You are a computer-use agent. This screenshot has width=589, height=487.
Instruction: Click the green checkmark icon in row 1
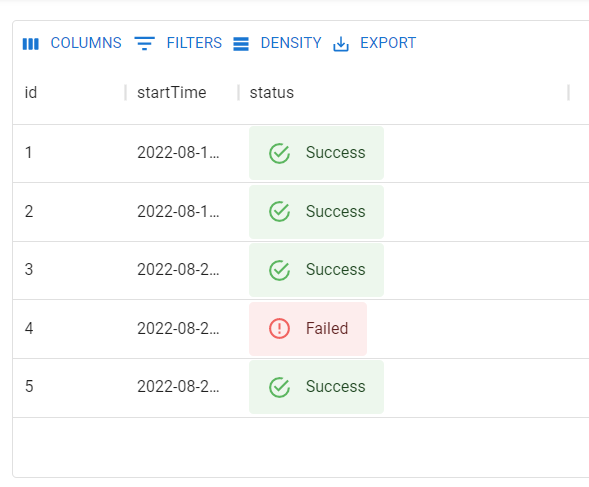[x=279, y=153]
